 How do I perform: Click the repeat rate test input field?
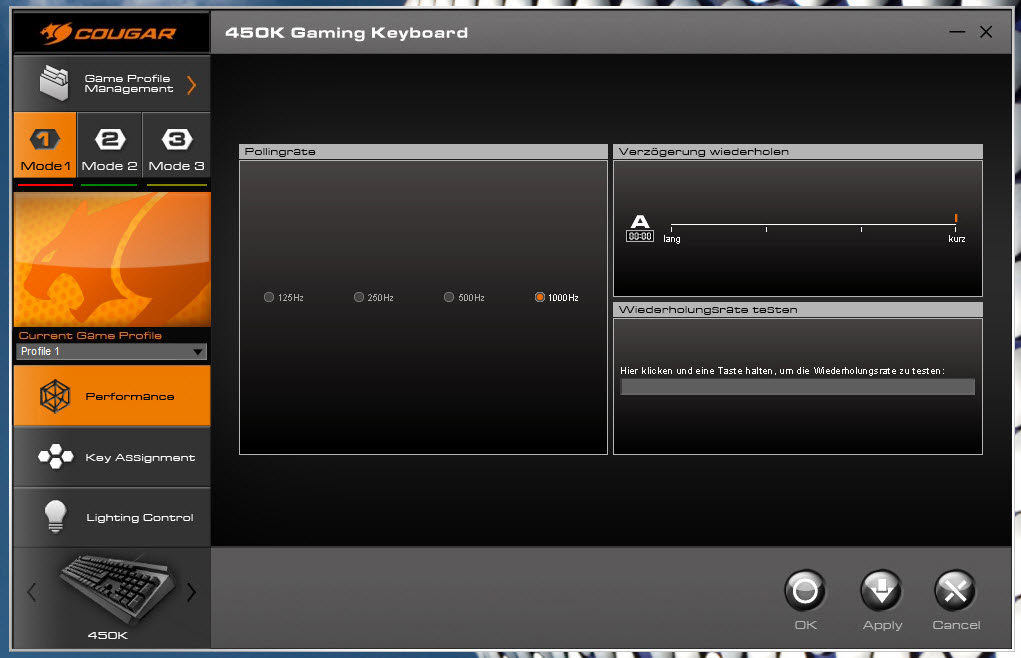coord(798,387)
